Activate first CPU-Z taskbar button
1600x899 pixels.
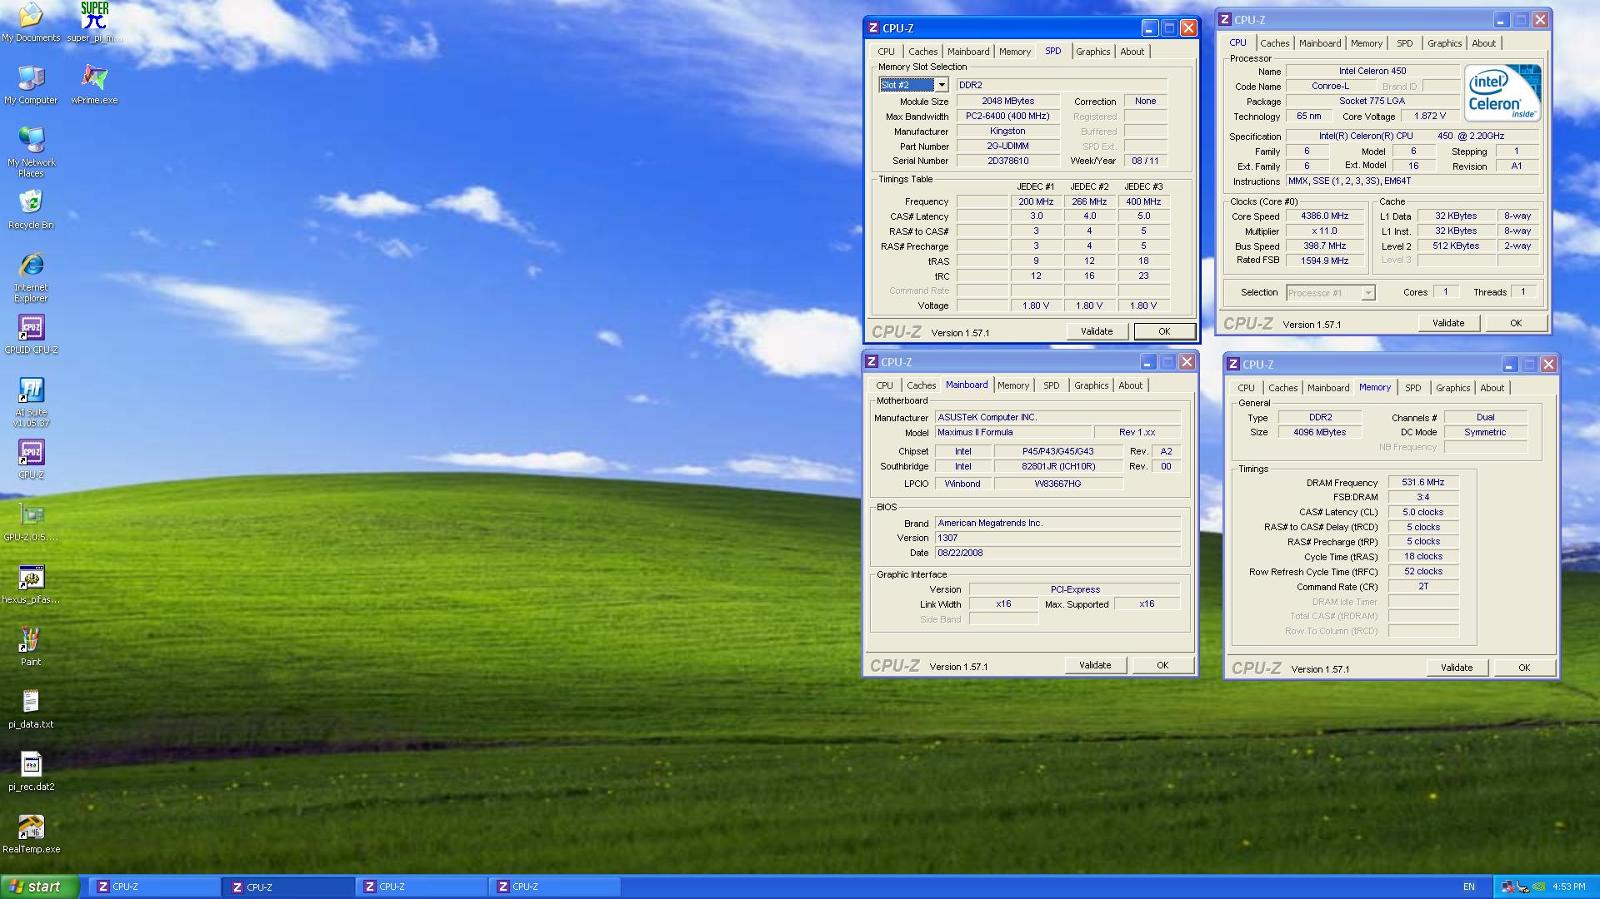click(155, 886)
